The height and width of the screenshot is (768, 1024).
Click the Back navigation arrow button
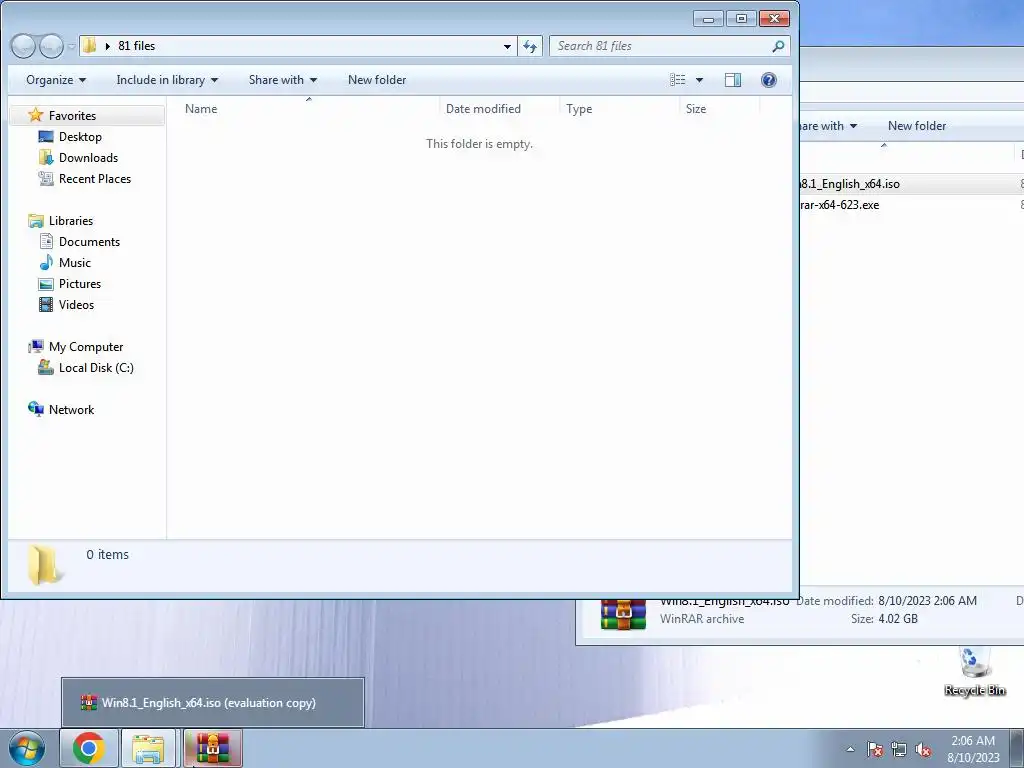tap(24, 46)
